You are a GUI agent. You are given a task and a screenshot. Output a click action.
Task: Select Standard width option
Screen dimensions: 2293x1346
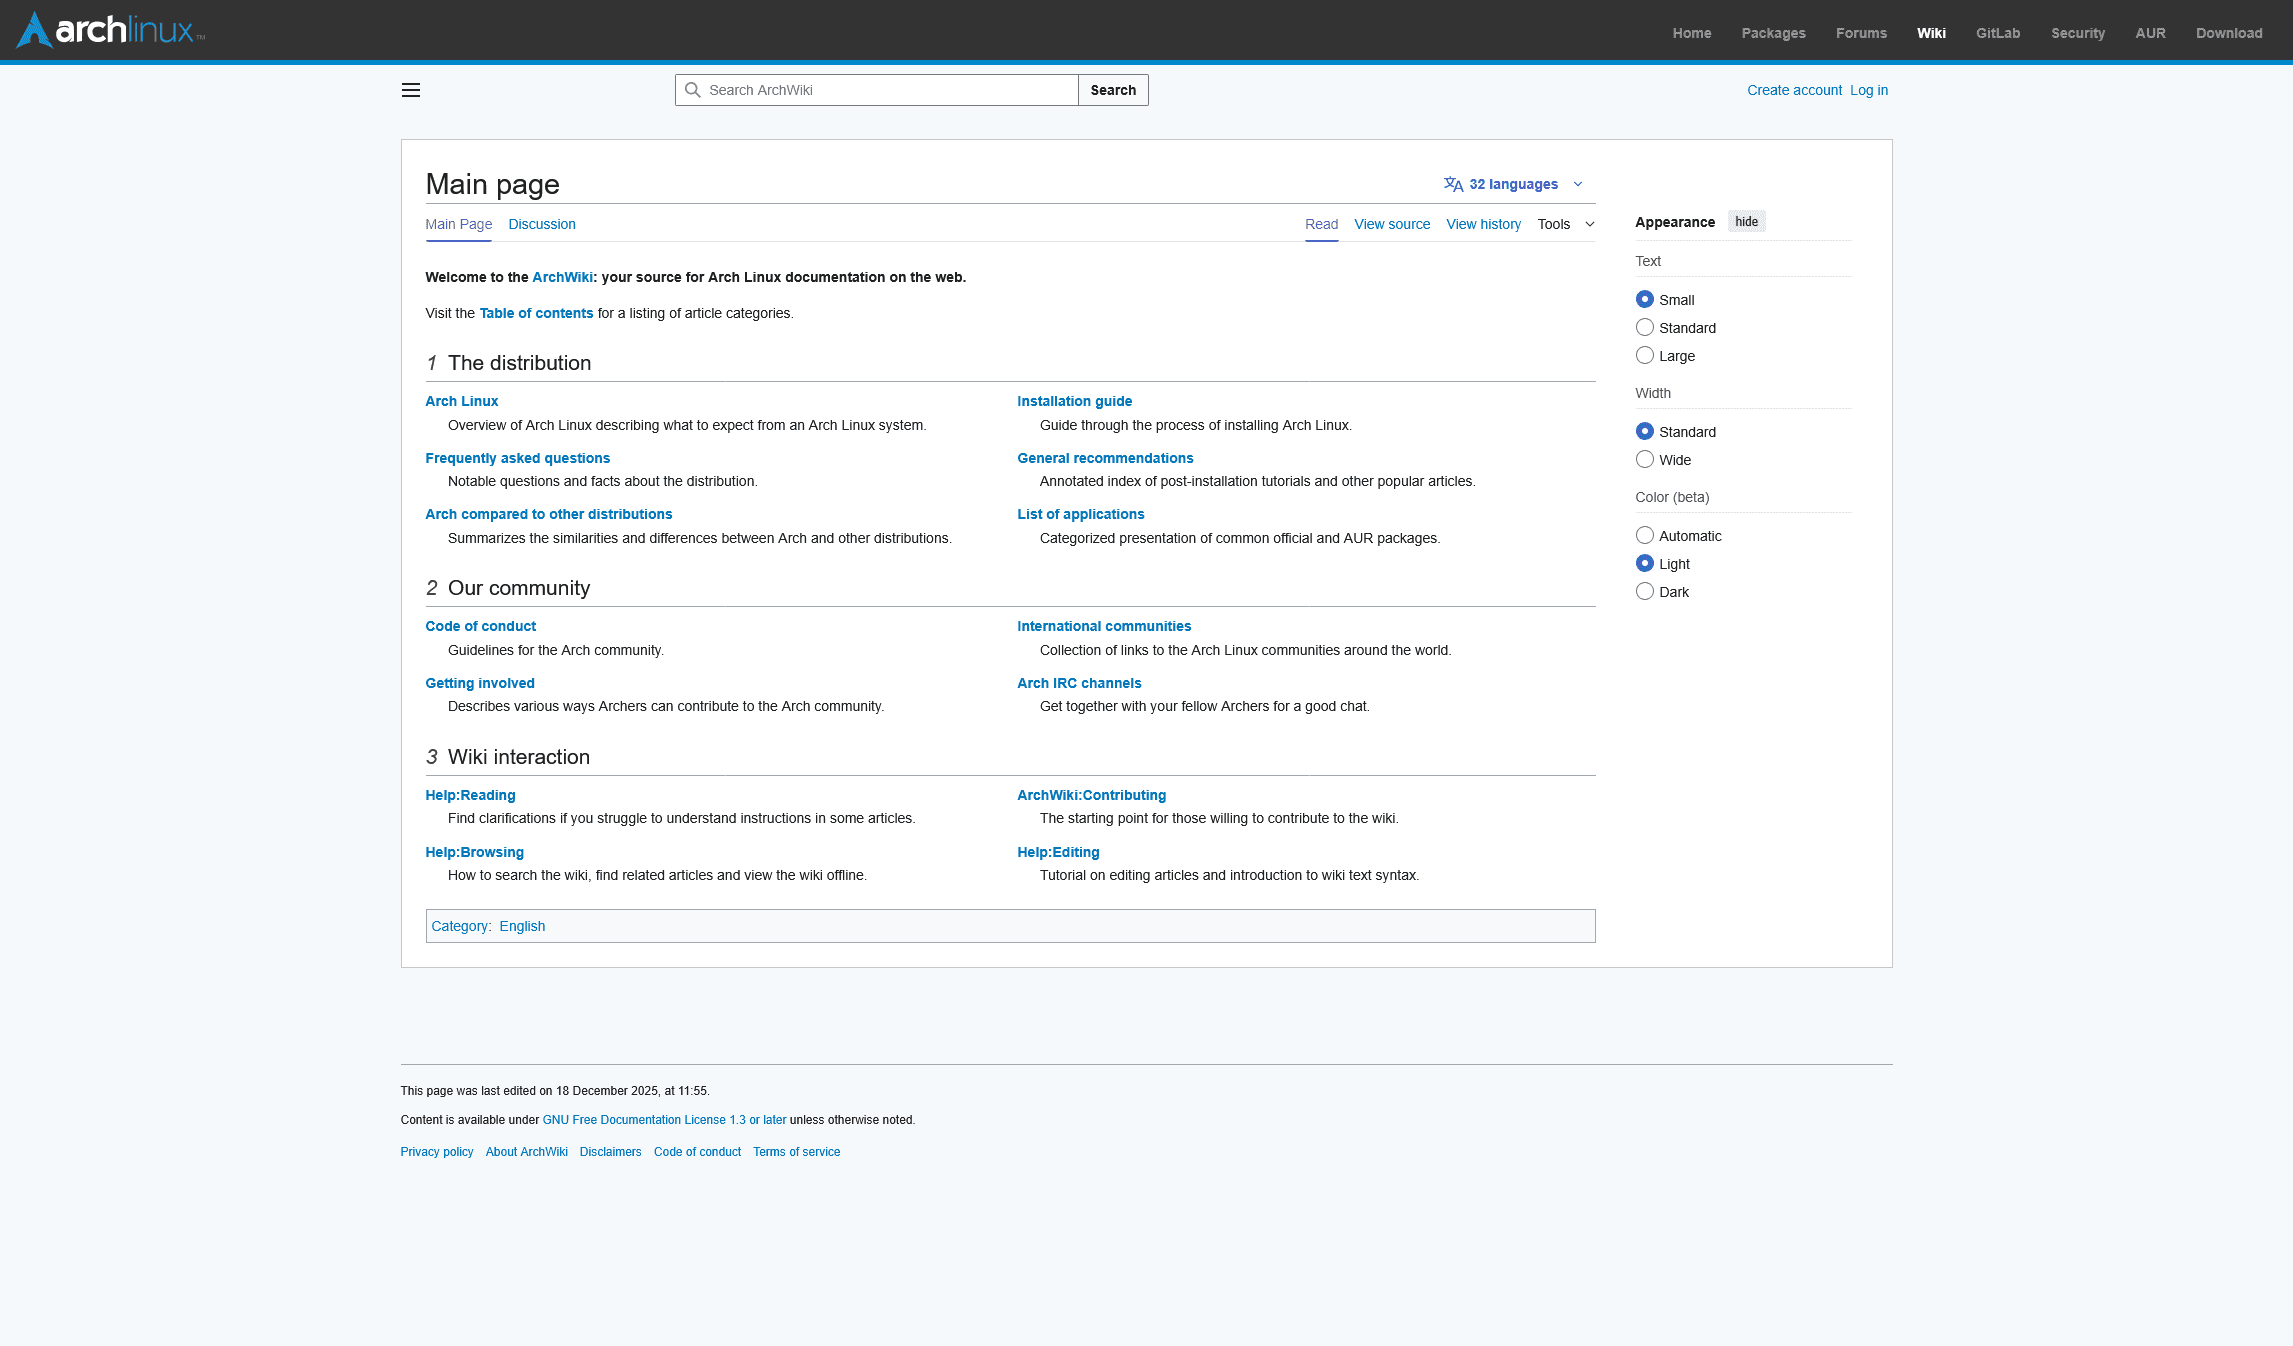pyautogui.click(x=1645, y=431)
